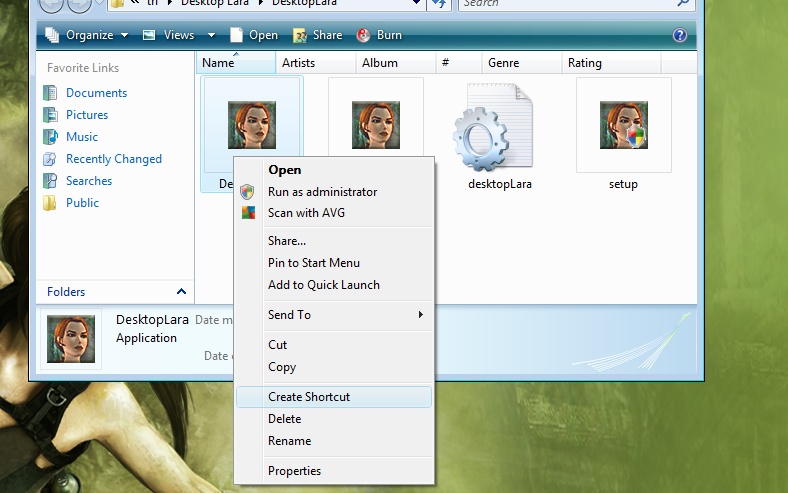
Task: Open the address bar history dropdown
Action: point(416,3)
